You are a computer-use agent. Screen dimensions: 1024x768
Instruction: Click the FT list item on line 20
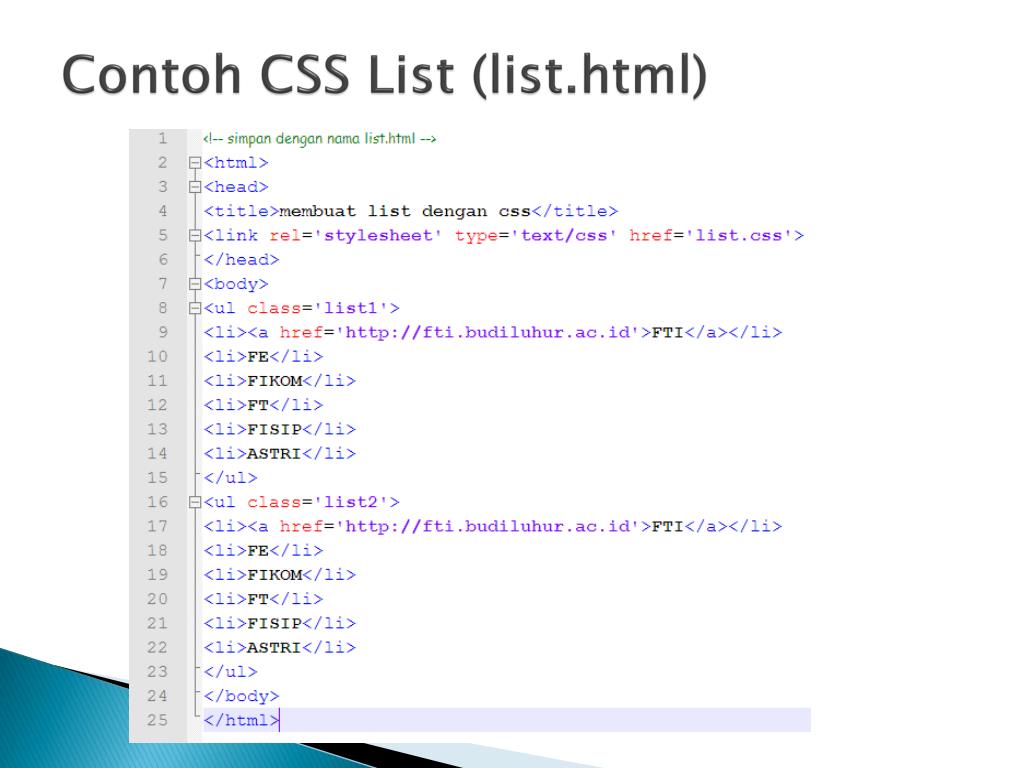(x=263, y=599)
